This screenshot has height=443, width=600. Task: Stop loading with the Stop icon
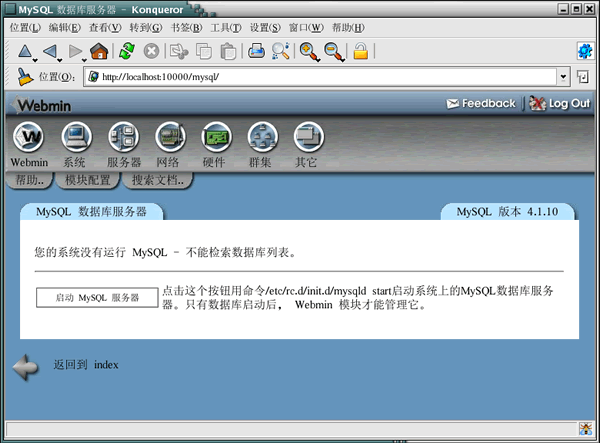pyautogui.click(x=151, y=51)
